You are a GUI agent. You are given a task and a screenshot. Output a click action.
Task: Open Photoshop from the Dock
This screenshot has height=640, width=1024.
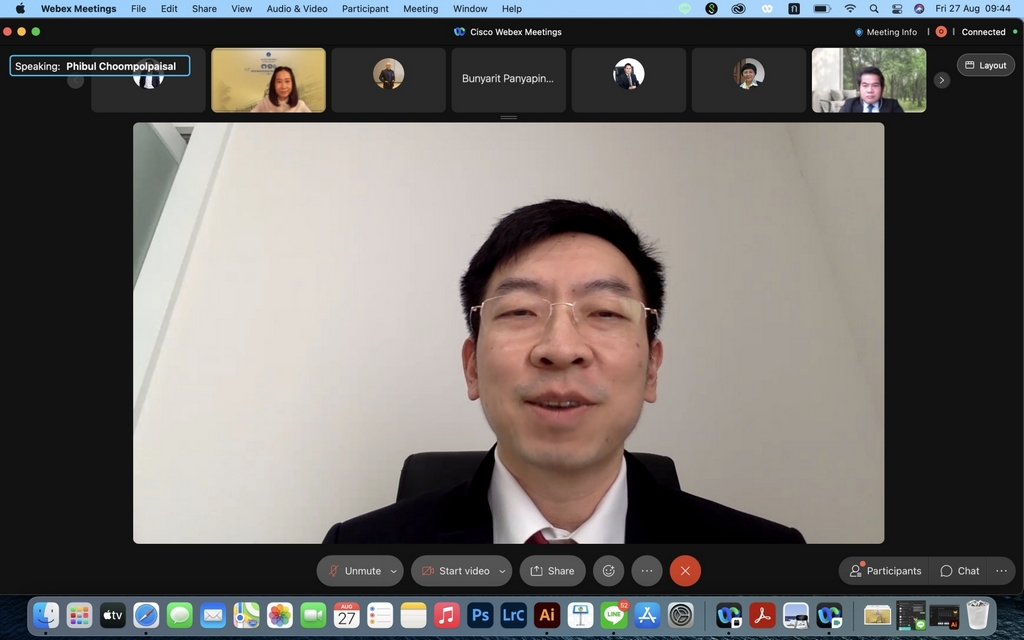click(480, 616)
